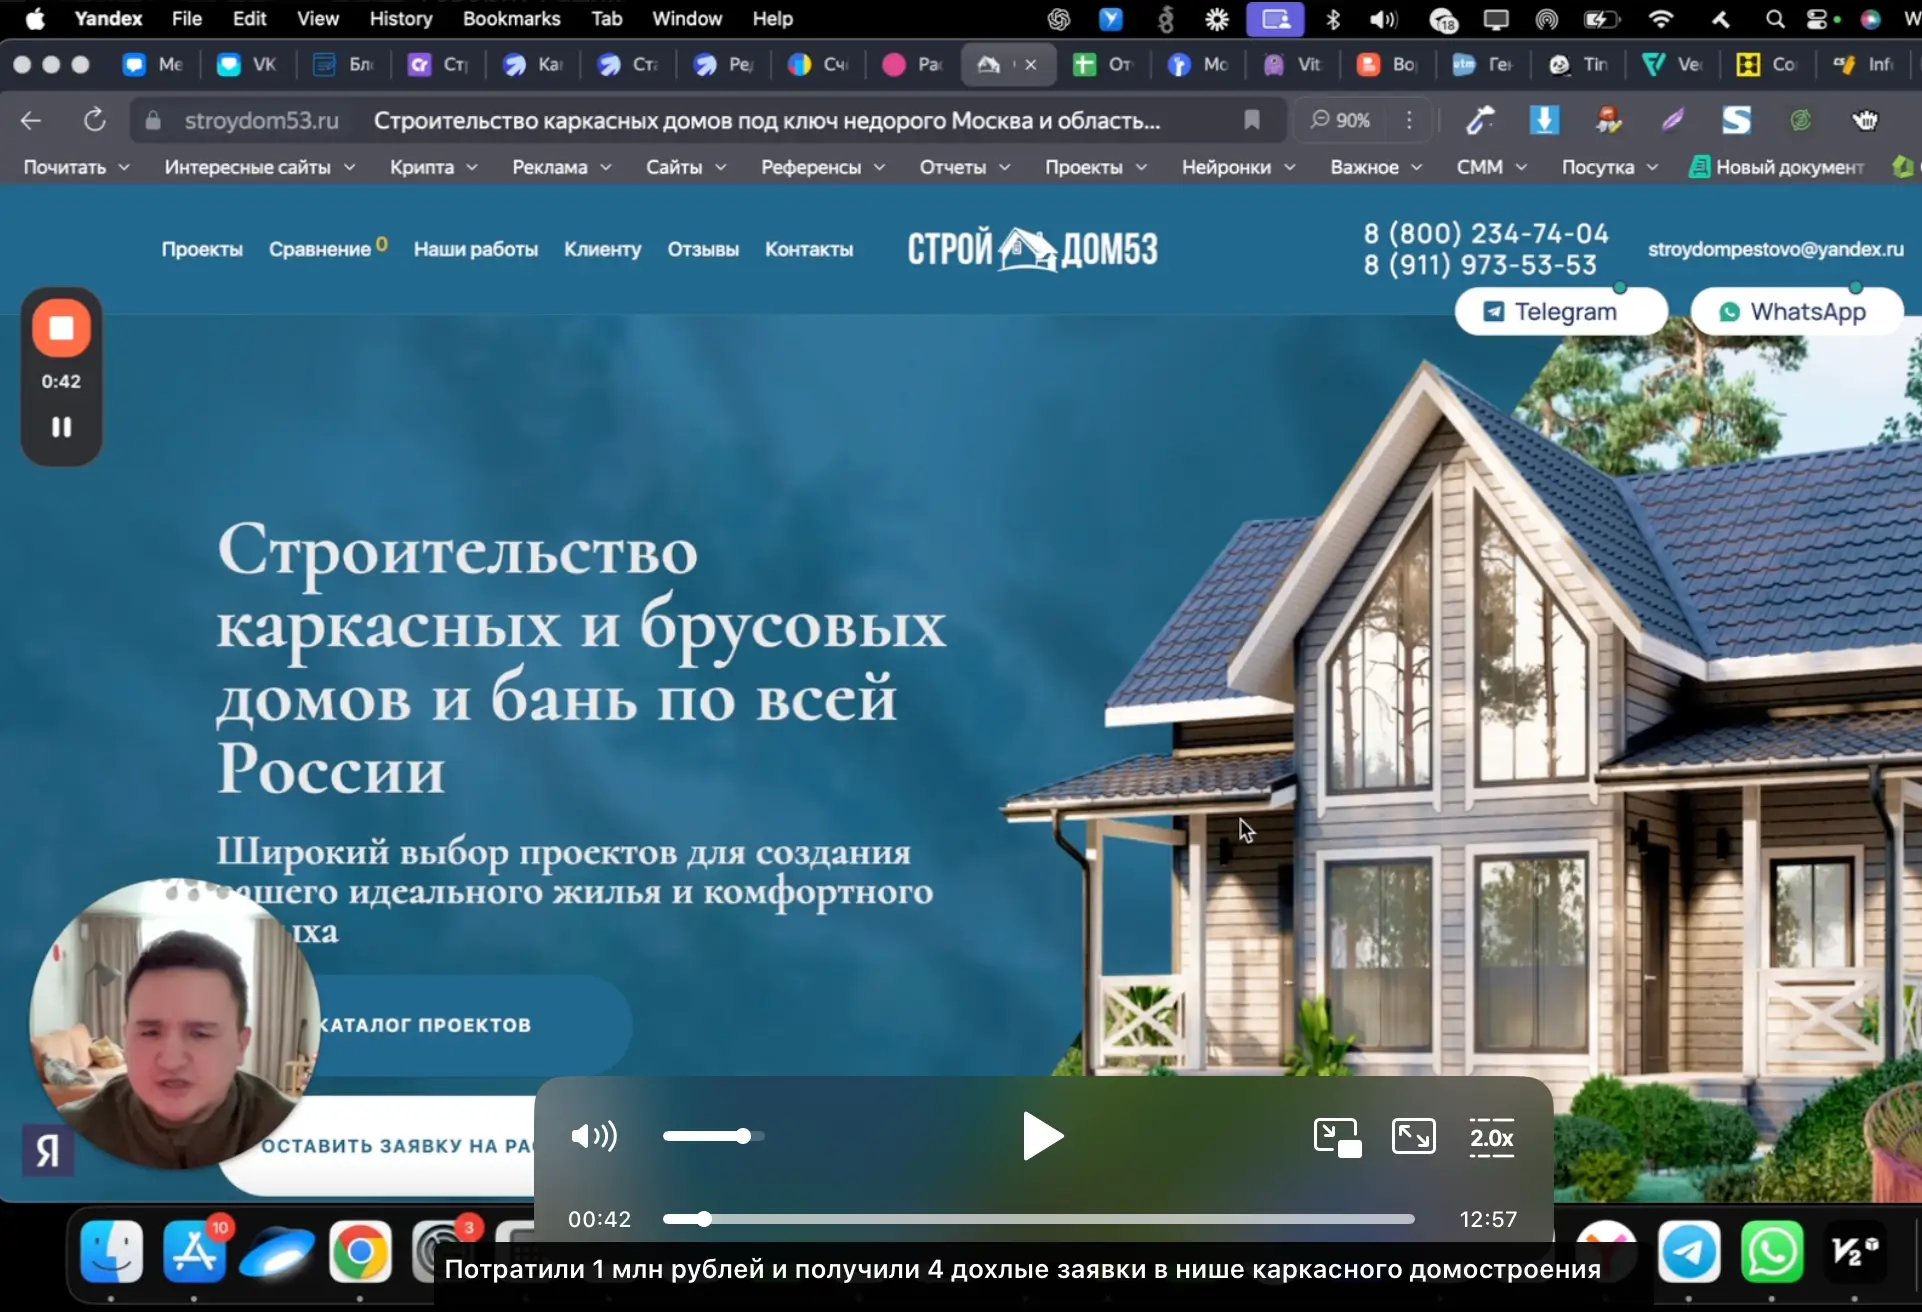Screen dimensions: 1922x1312
Task: Expand the Референсы bookmarks folder
Action: [822, 167]
